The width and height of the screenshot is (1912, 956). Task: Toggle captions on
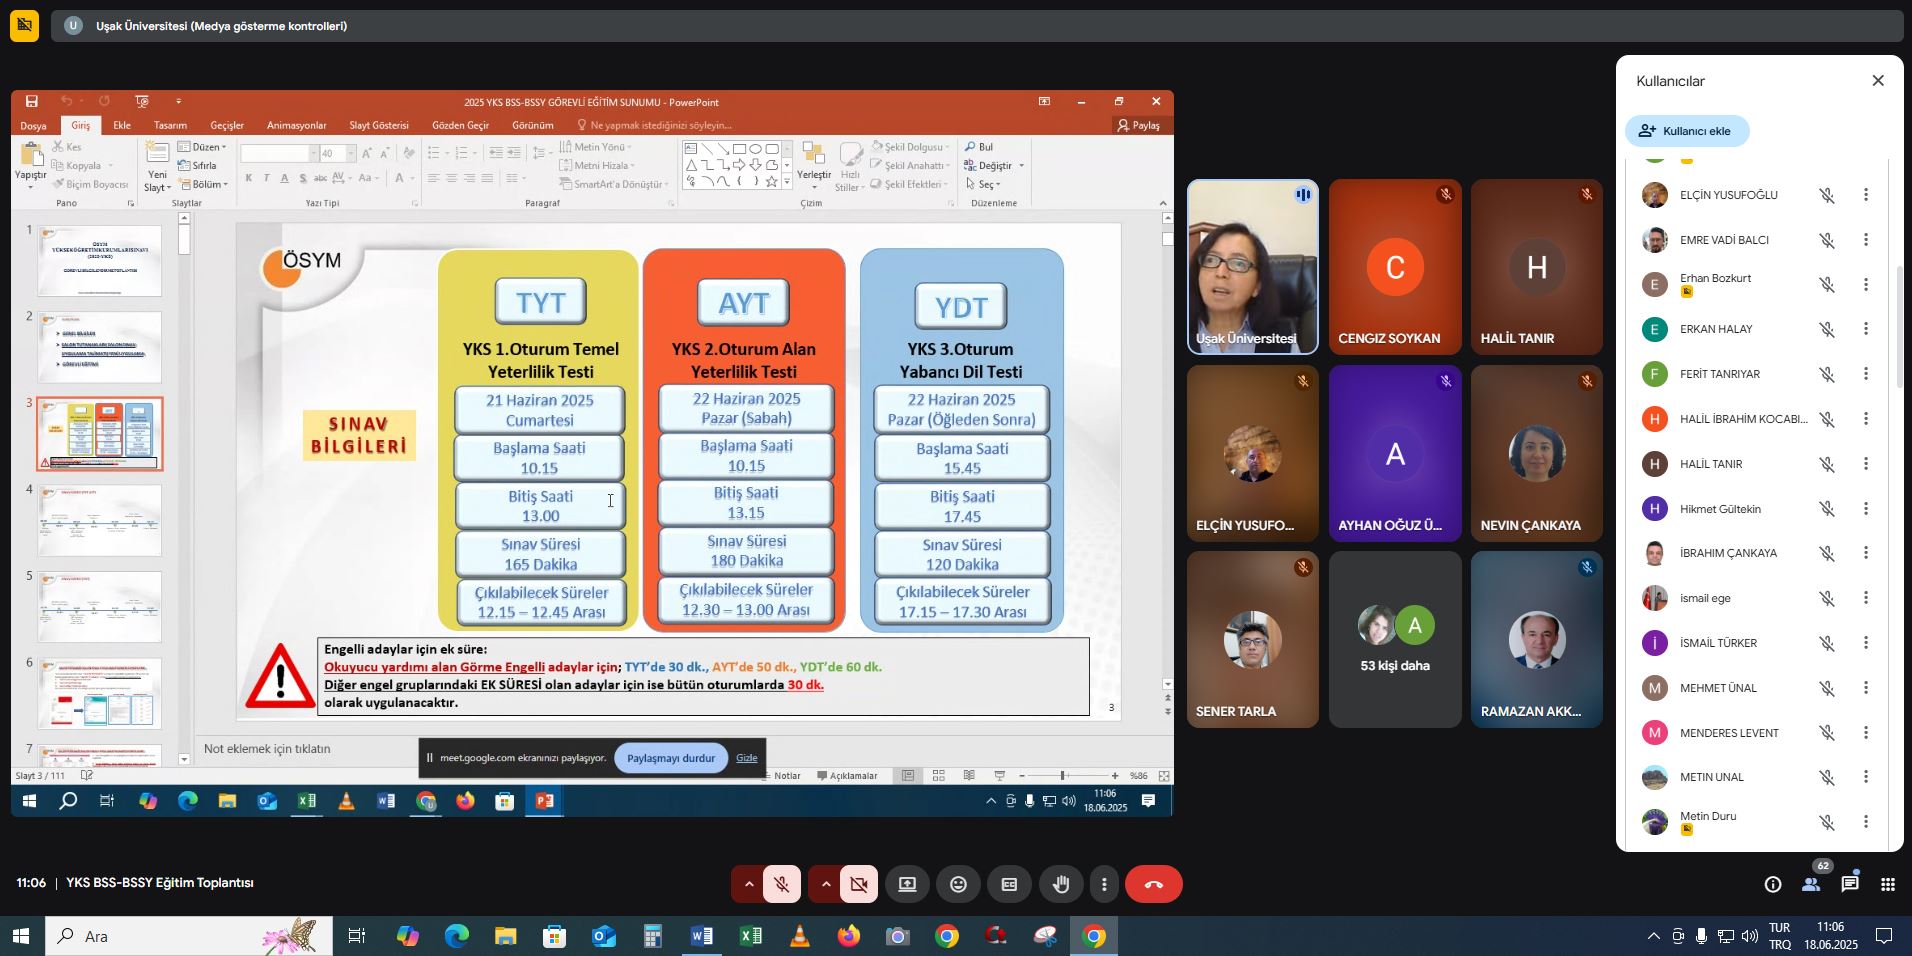[1009, 884]
